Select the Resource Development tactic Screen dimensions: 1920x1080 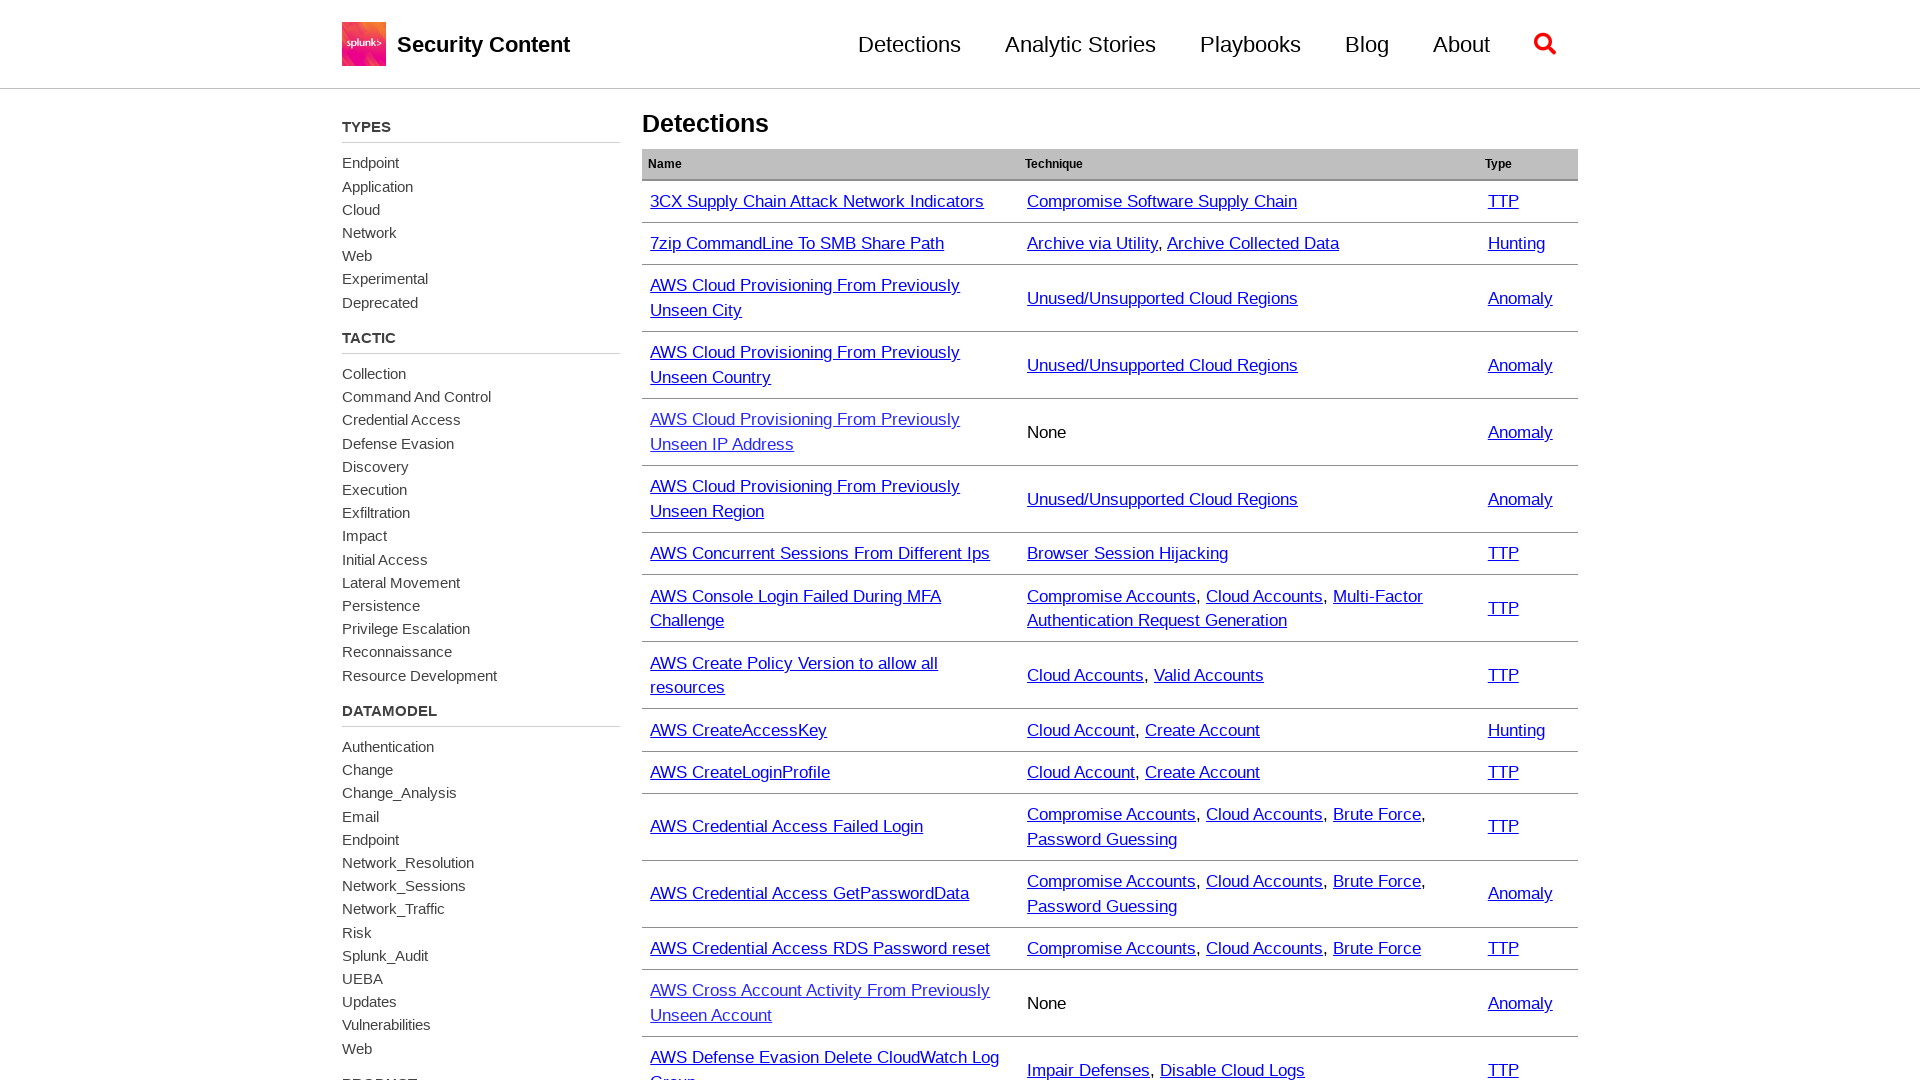click(419, 676)
